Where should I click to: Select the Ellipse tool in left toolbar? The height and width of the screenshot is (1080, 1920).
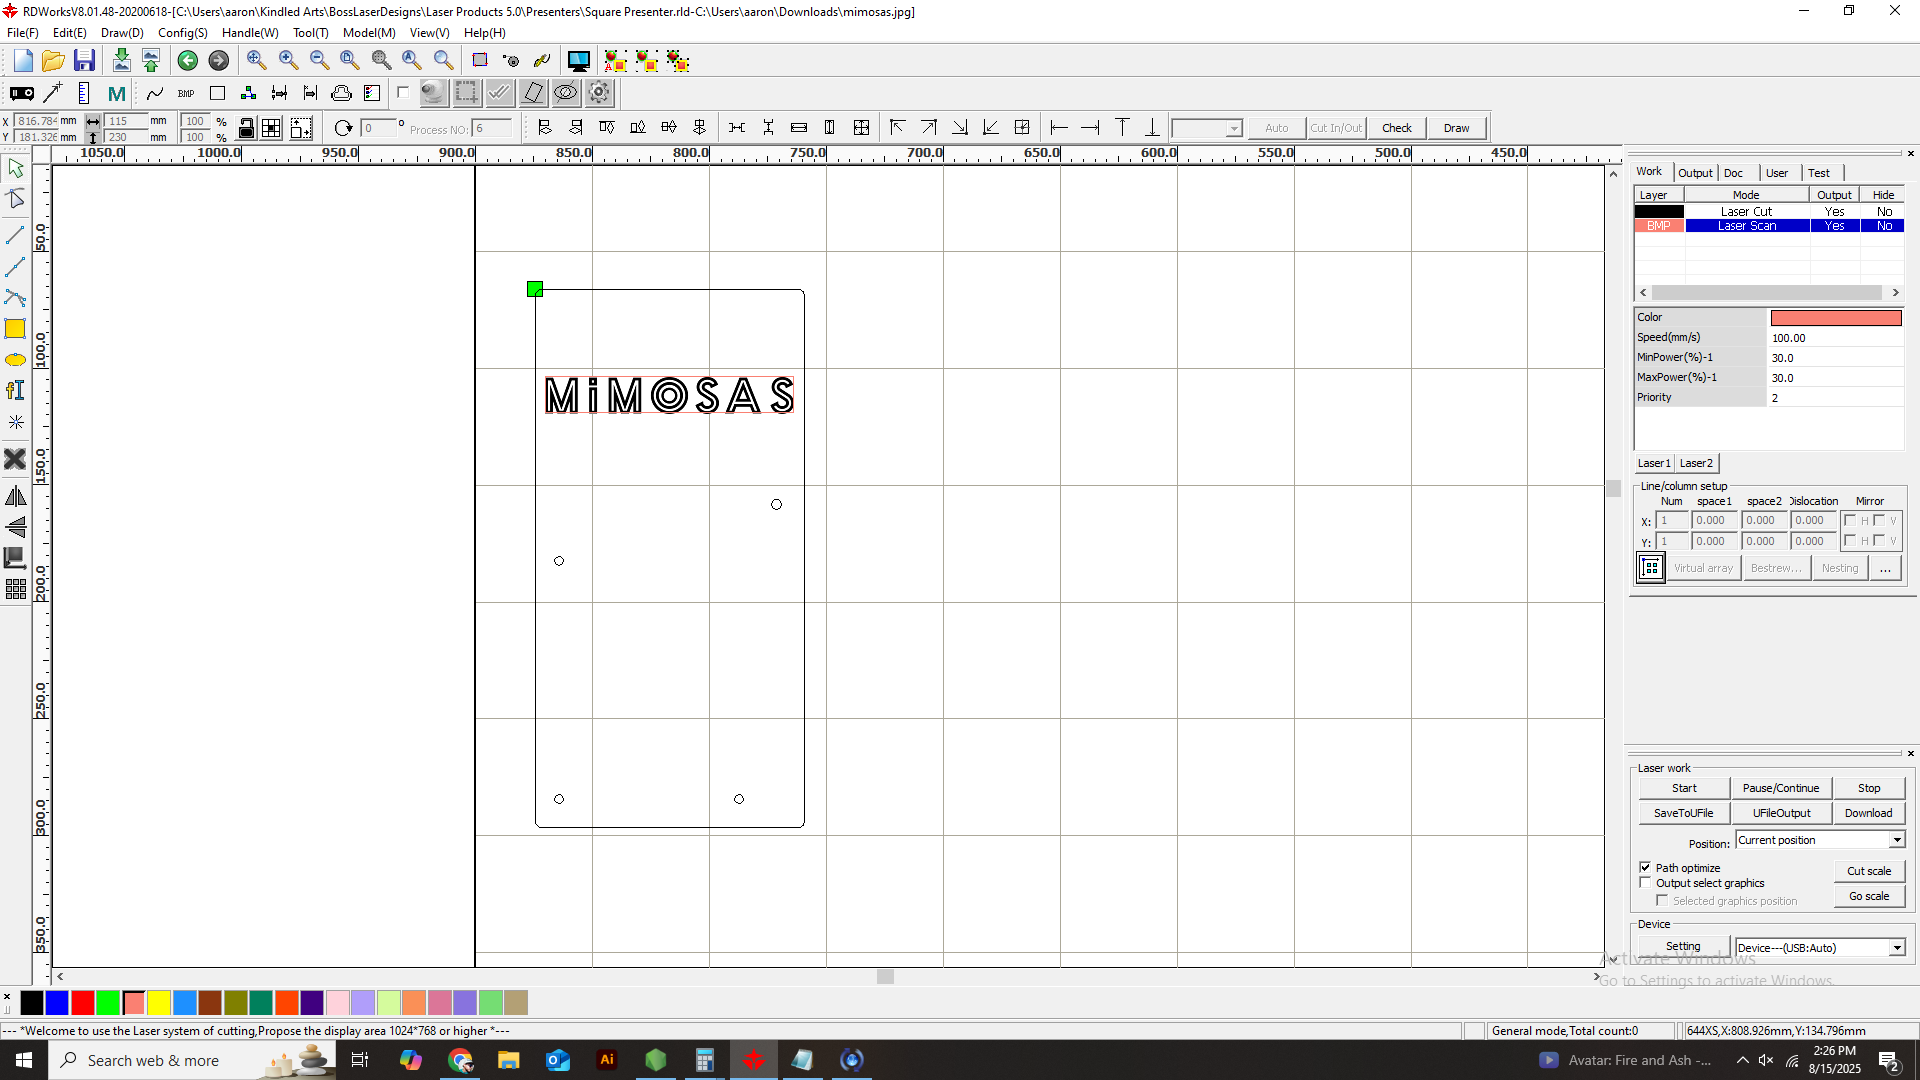[x=15, y=360]
